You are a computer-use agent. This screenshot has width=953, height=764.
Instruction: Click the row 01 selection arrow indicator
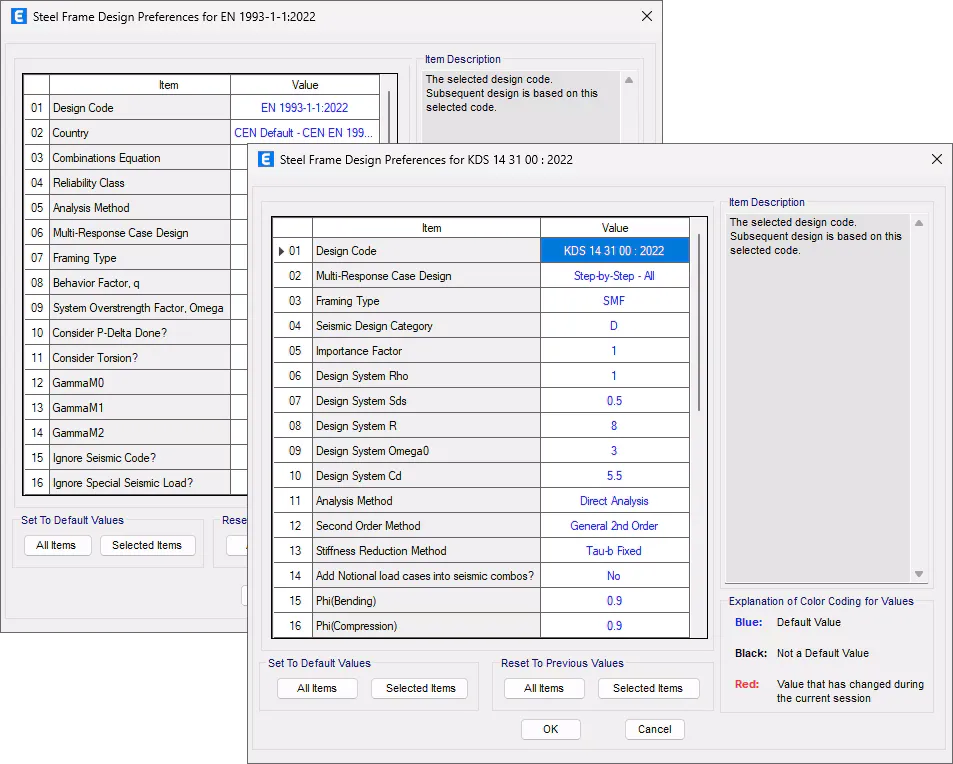click(282, 251)
